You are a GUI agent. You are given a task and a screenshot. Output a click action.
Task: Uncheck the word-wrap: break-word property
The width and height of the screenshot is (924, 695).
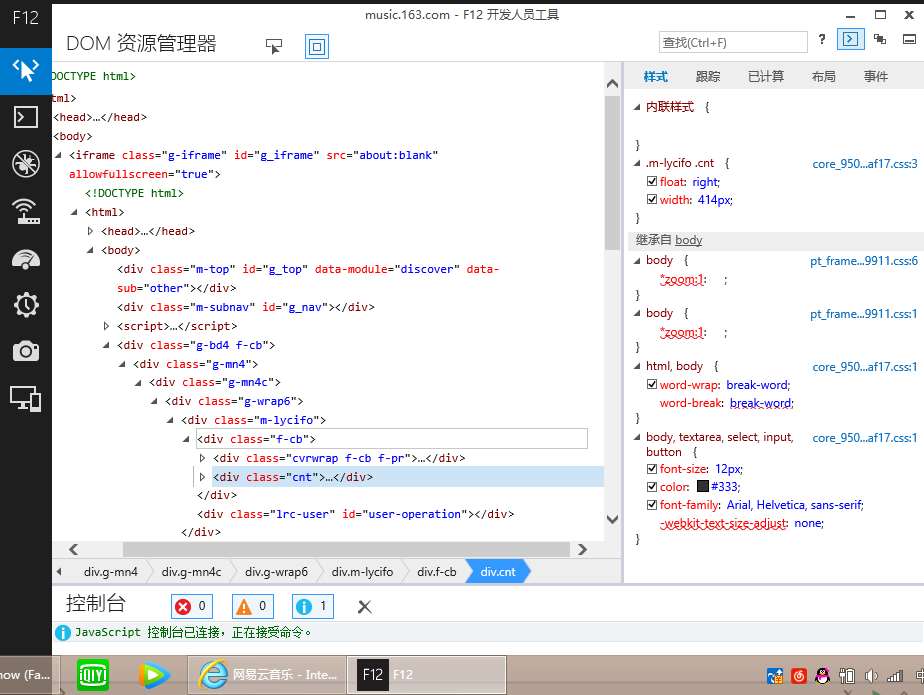pyautogui.click(x=652, y=384)
